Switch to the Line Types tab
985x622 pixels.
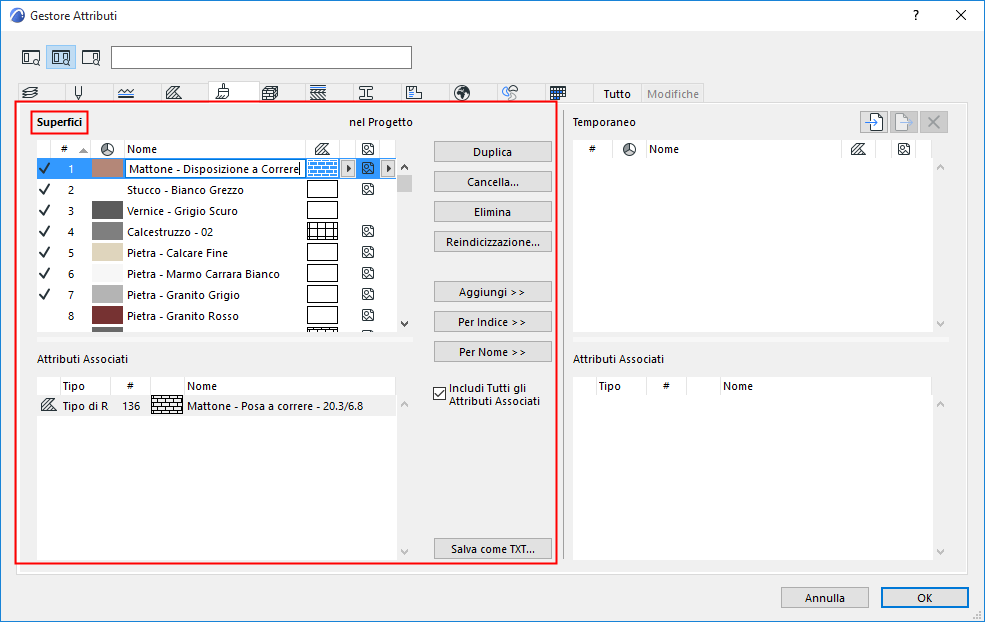pos(126,93)
